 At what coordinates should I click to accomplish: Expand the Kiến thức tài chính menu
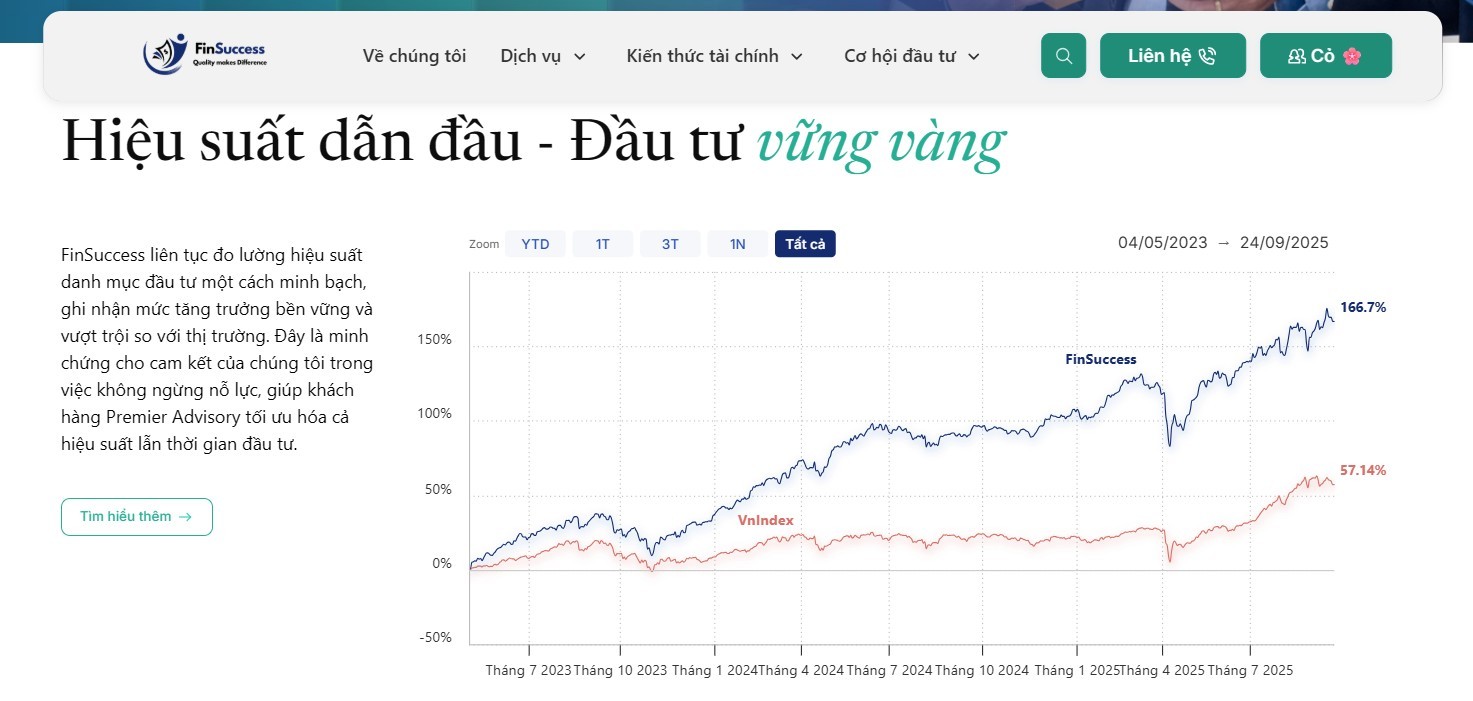[x=715, y=56]
